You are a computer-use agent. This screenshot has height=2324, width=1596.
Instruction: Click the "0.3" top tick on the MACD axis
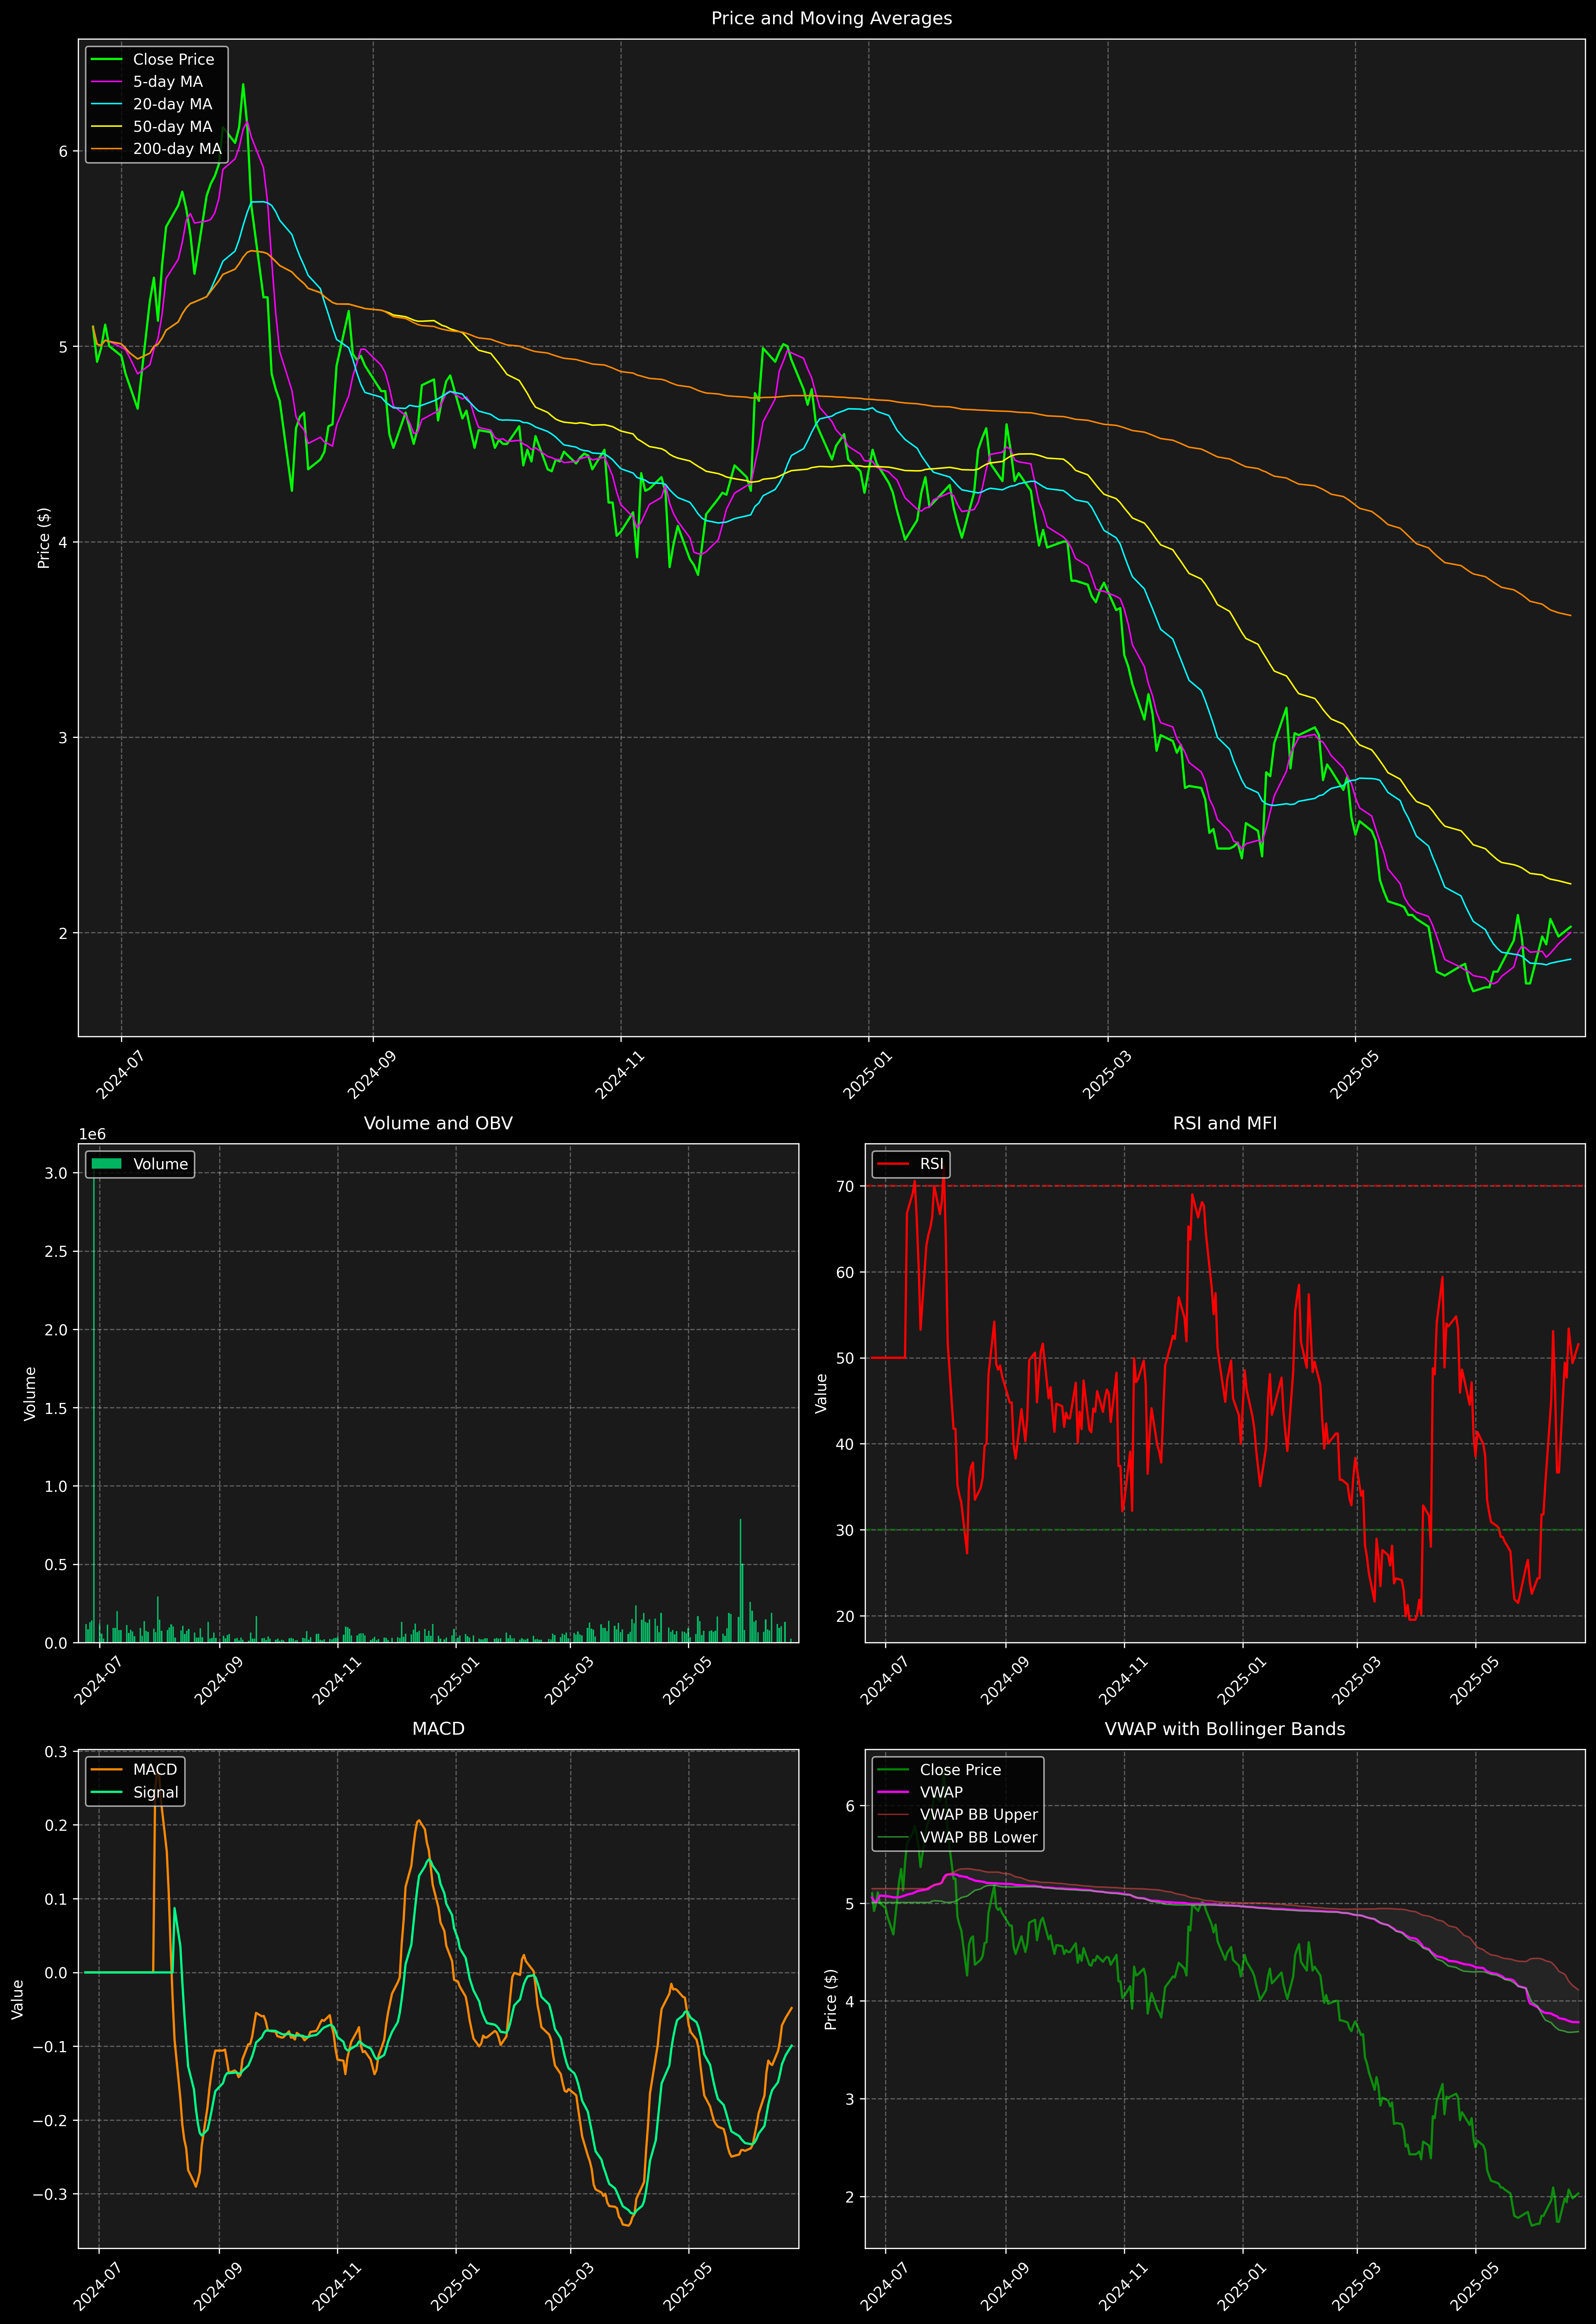click(56, 1752)
